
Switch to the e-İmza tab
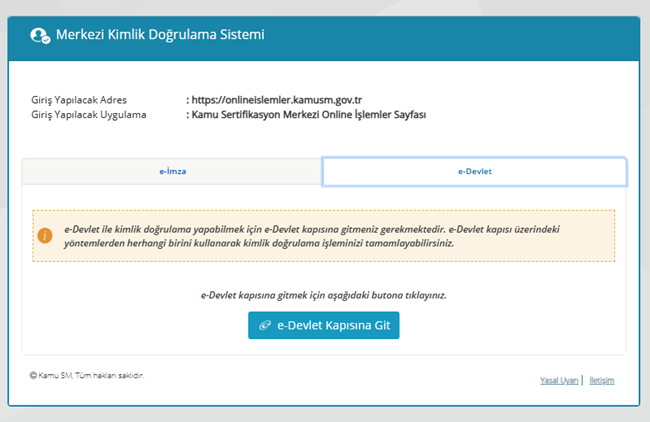[x=172, y=171]
